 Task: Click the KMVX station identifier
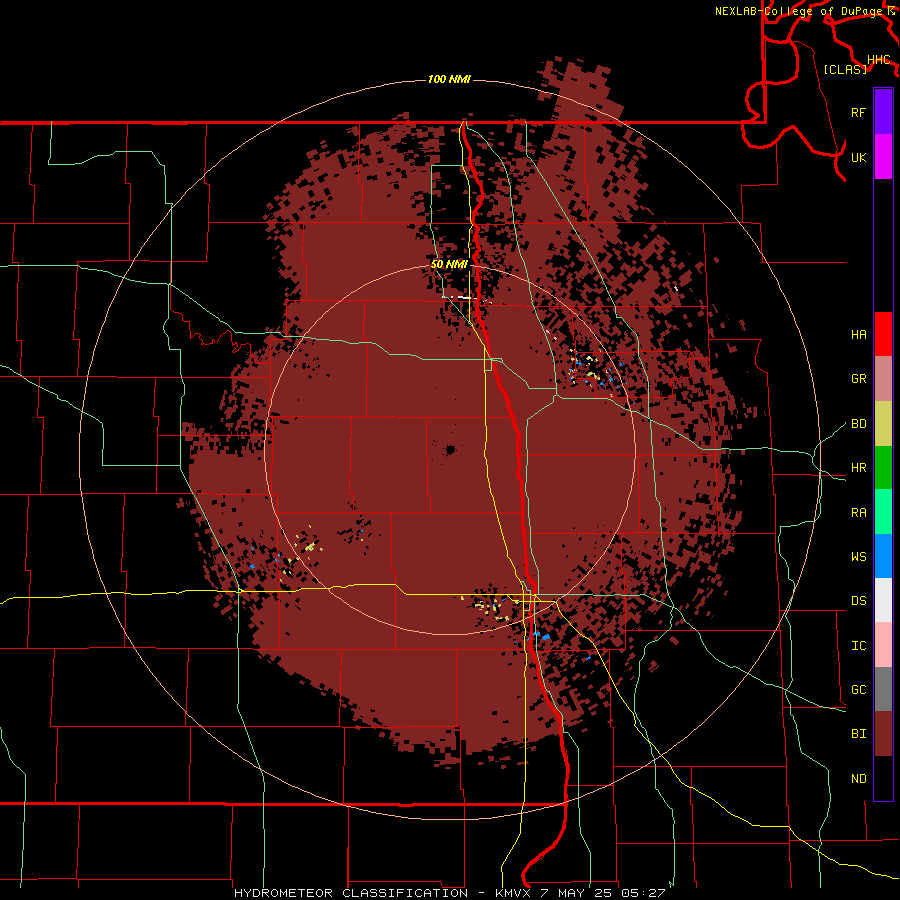tap(515, 893)
